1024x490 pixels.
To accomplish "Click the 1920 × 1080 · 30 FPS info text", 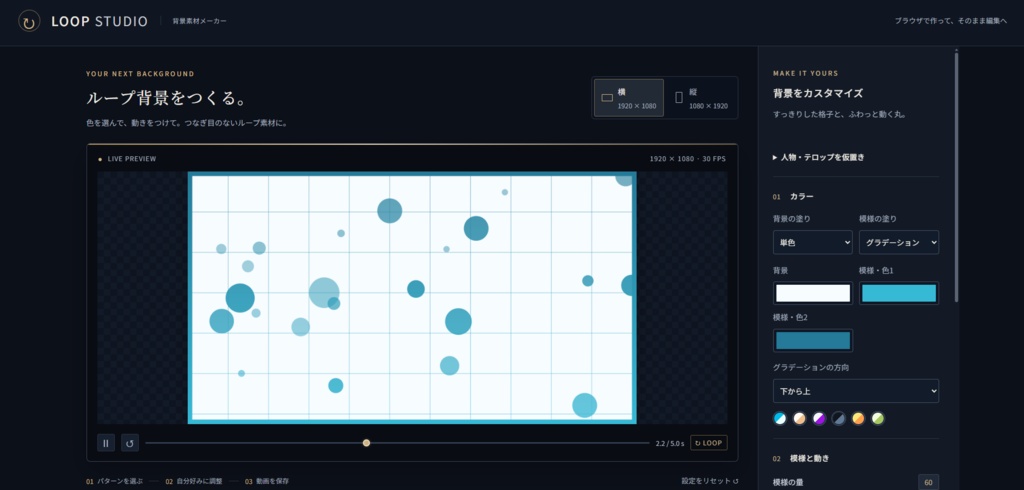I will point(688,159).
